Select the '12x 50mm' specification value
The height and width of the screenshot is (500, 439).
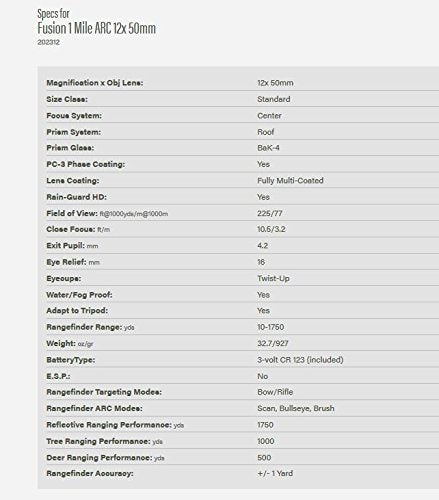275,83
